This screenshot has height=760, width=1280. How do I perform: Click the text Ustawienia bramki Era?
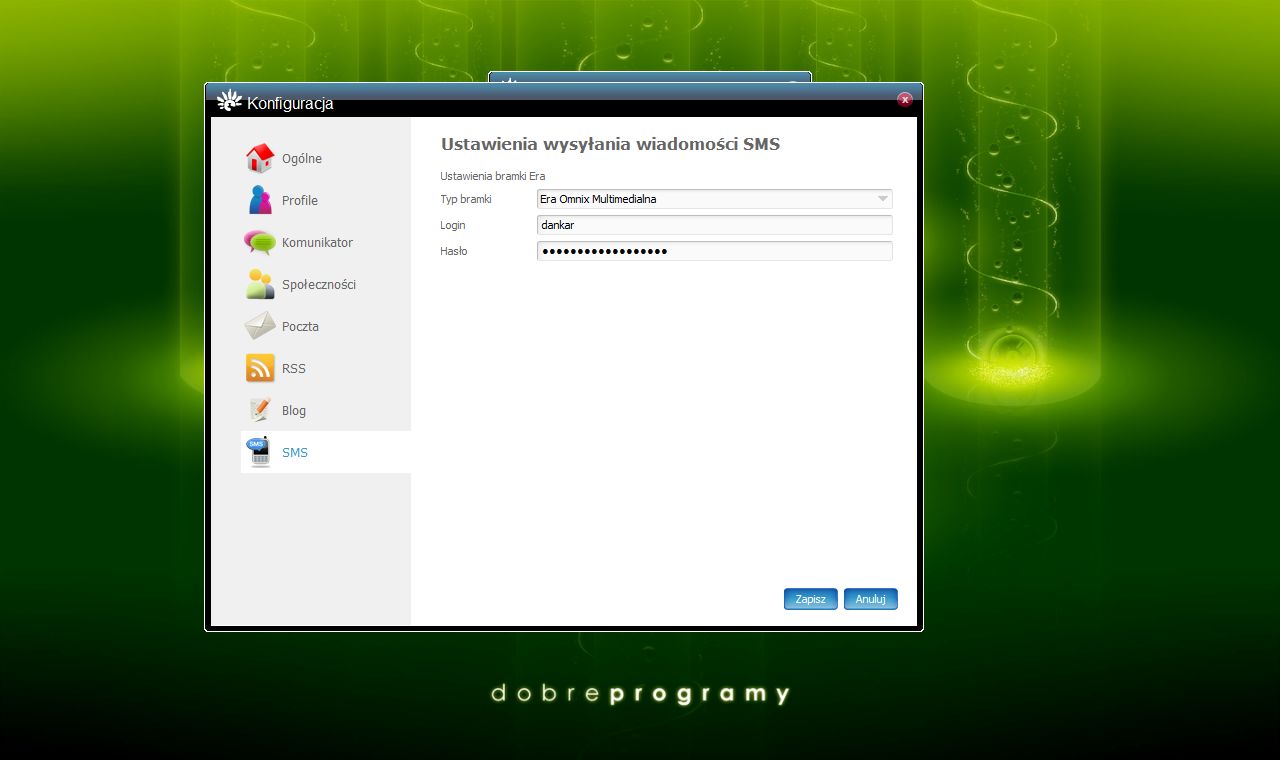[493, 176]
